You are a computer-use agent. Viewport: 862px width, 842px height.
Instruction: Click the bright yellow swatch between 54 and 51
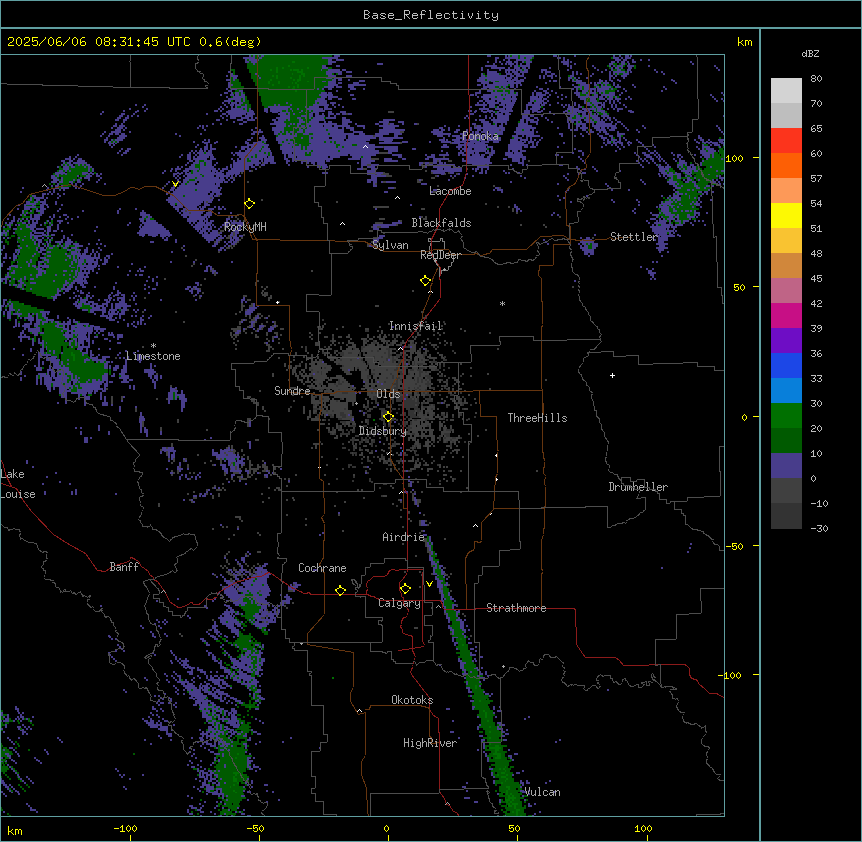pyautogui.click(x=786, y=215)
